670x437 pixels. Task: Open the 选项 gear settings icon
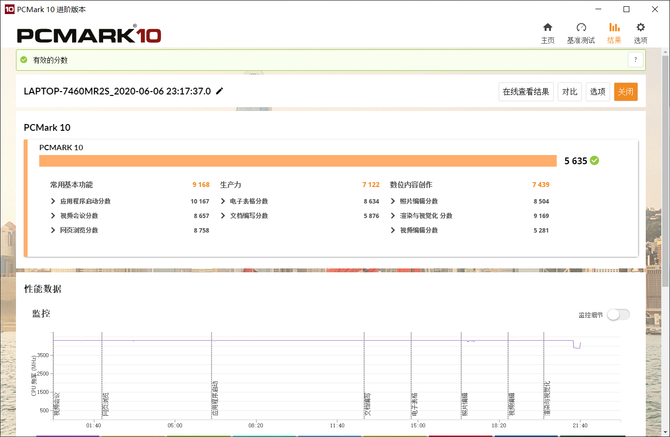point(641,28)
